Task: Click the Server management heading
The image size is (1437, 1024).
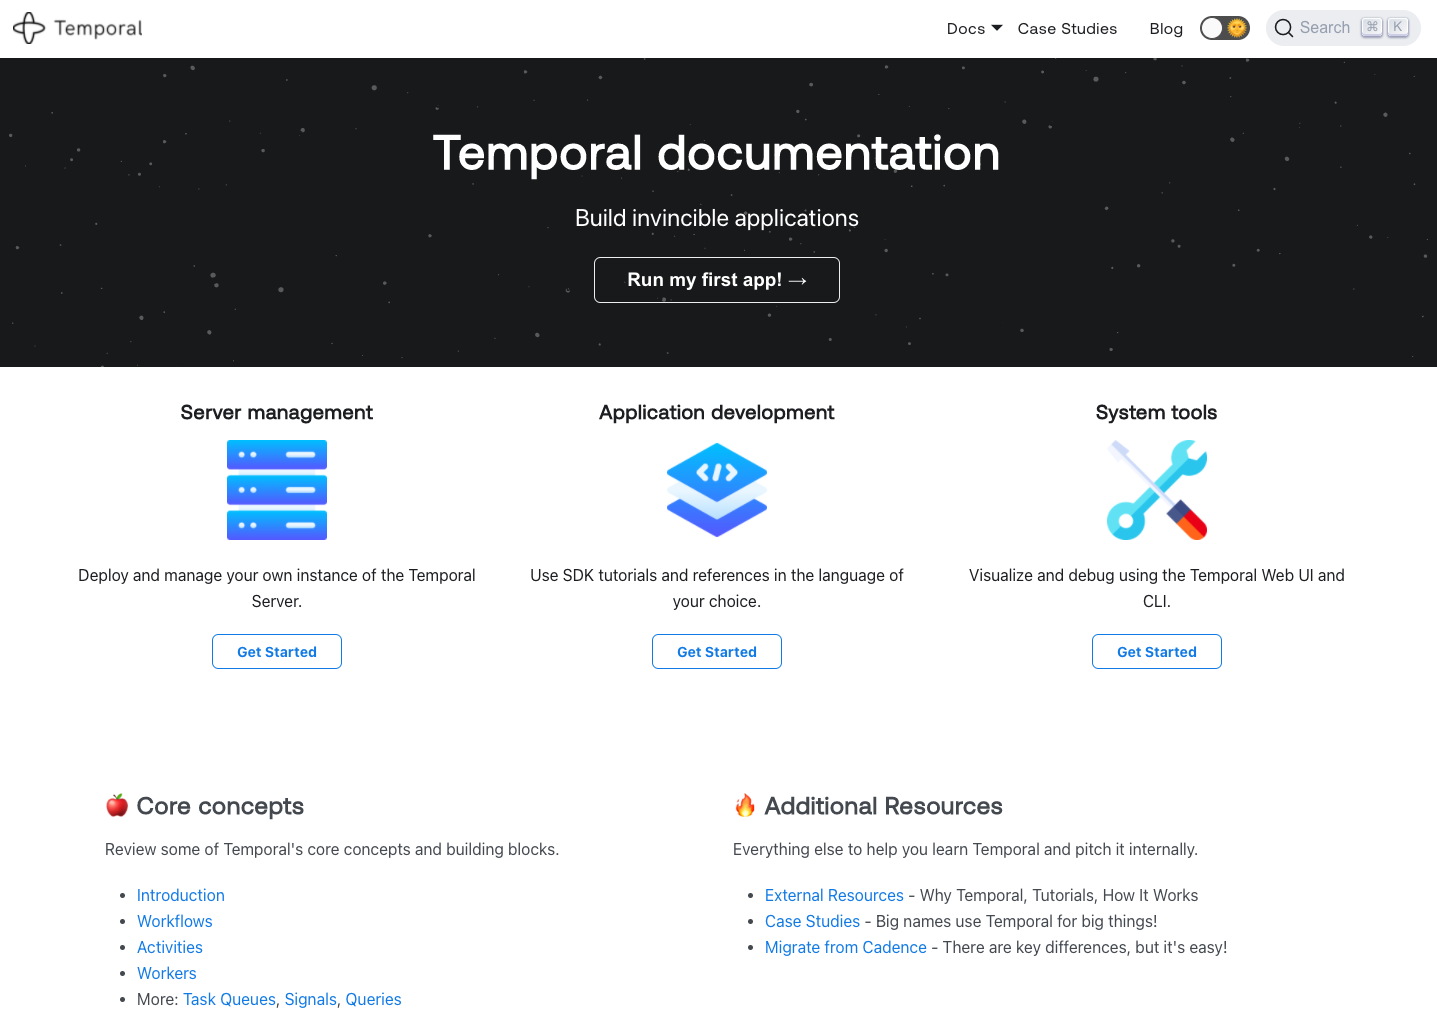Action: (277, 412)
